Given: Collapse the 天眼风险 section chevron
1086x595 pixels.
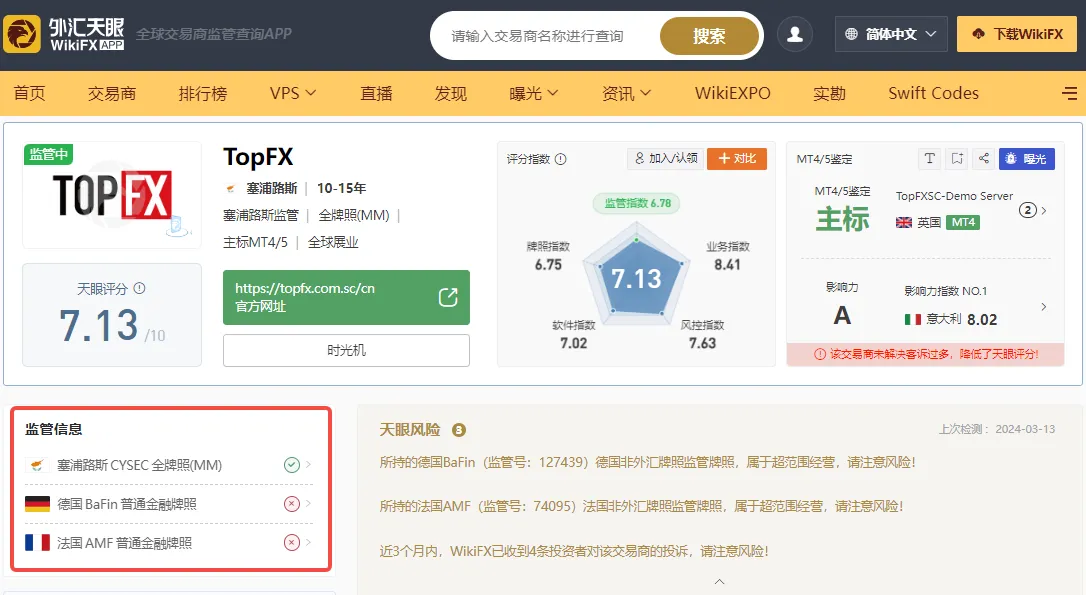Looking at the screenshot, I should pos(720,581).
